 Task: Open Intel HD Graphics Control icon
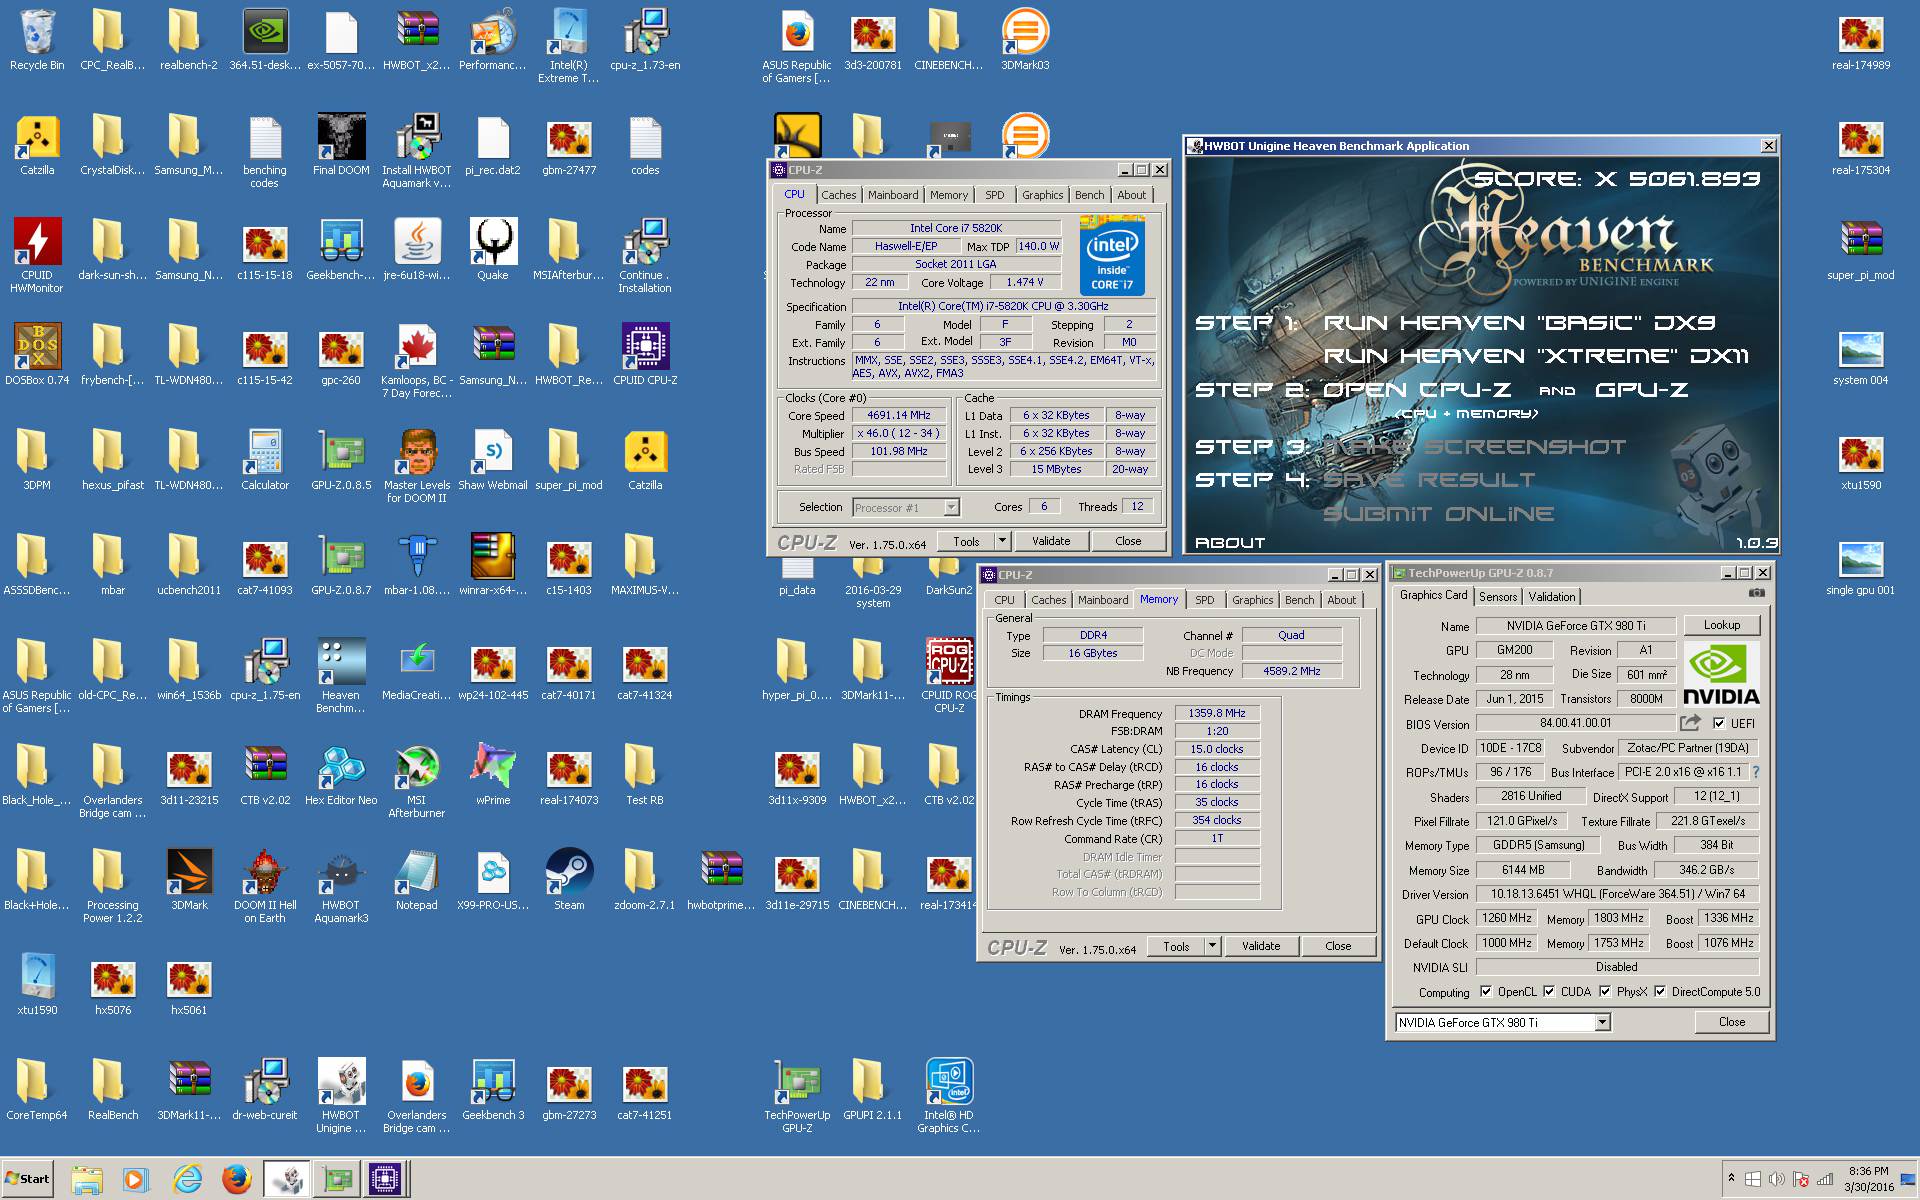tap(949, 1096)
